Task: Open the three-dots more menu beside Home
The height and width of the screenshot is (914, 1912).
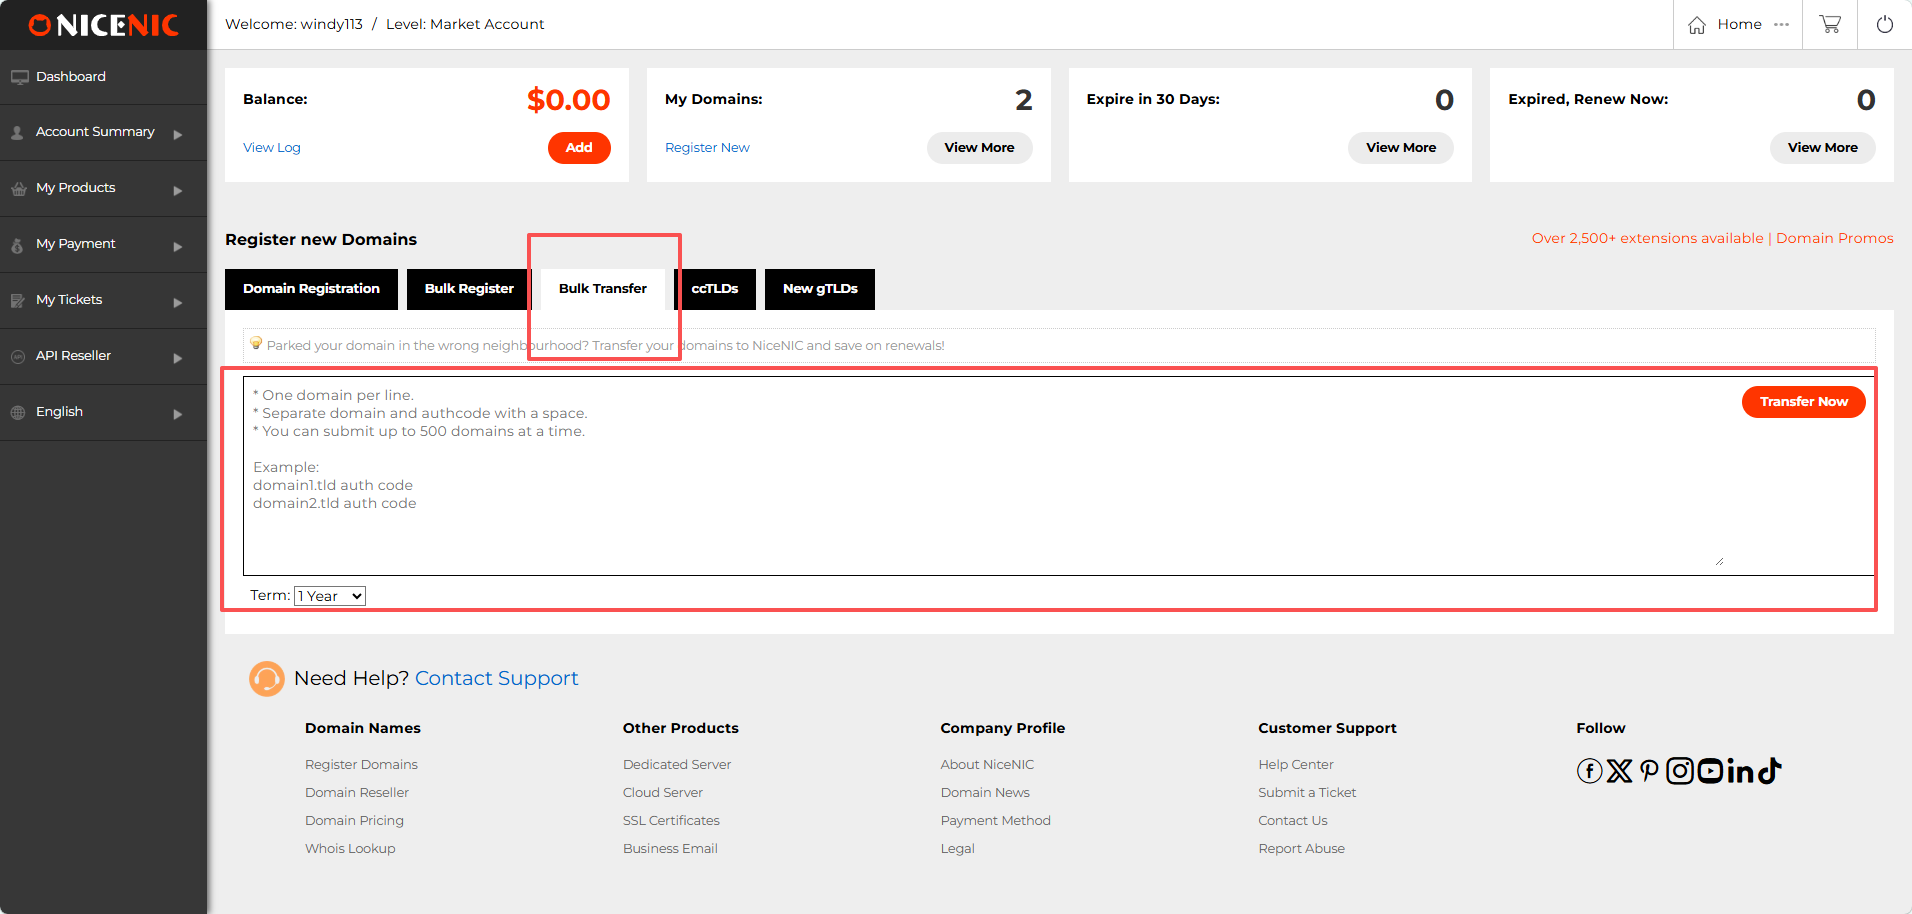Action: [1781, 24]
